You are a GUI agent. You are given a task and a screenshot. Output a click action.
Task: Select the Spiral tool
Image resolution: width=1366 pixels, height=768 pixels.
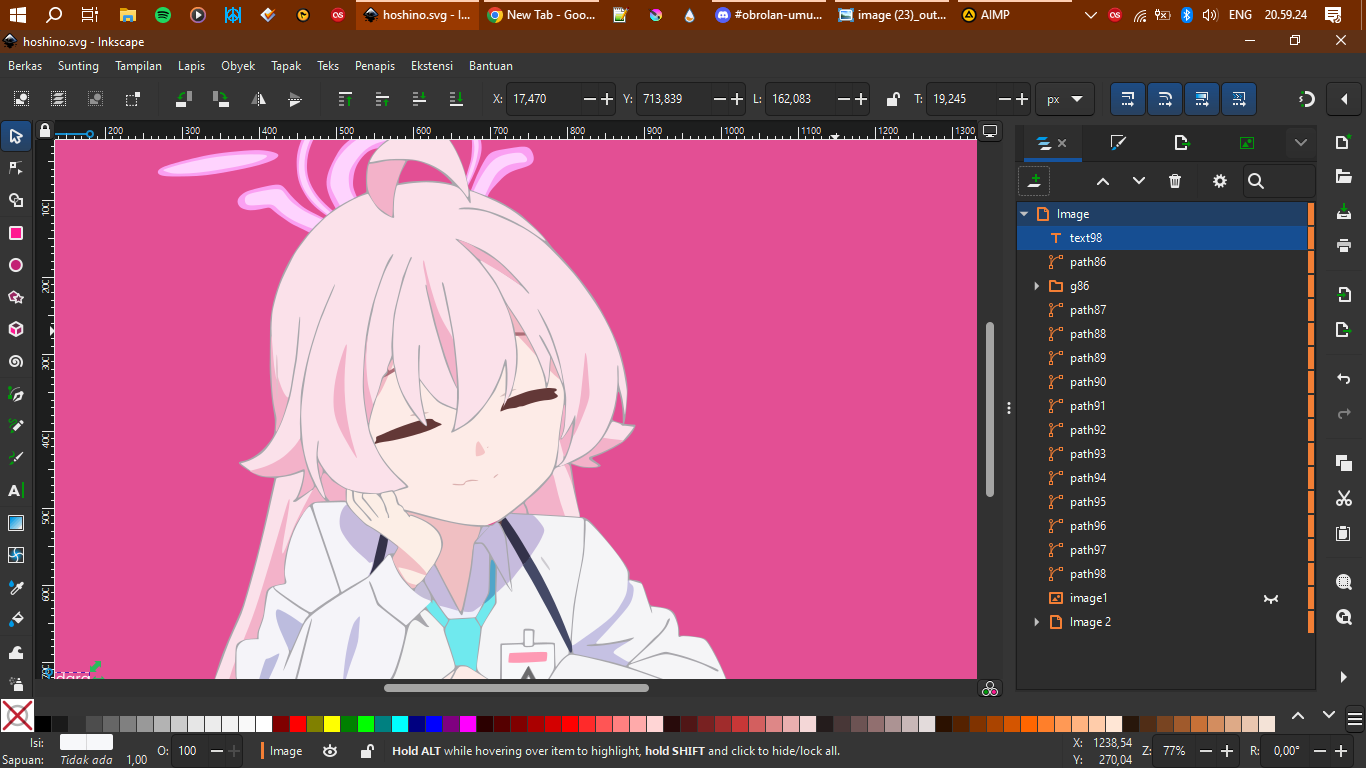pos(16,362)
